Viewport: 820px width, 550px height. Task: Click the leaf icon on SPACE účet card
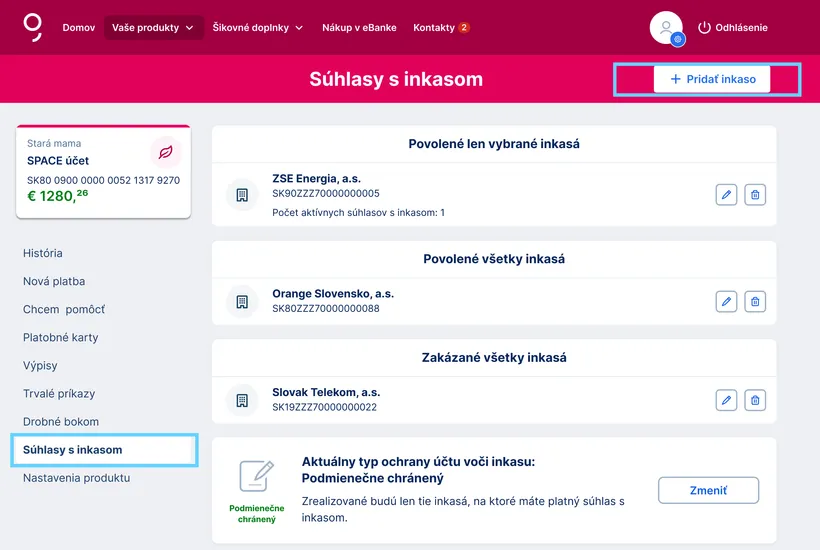pos(166,152)
